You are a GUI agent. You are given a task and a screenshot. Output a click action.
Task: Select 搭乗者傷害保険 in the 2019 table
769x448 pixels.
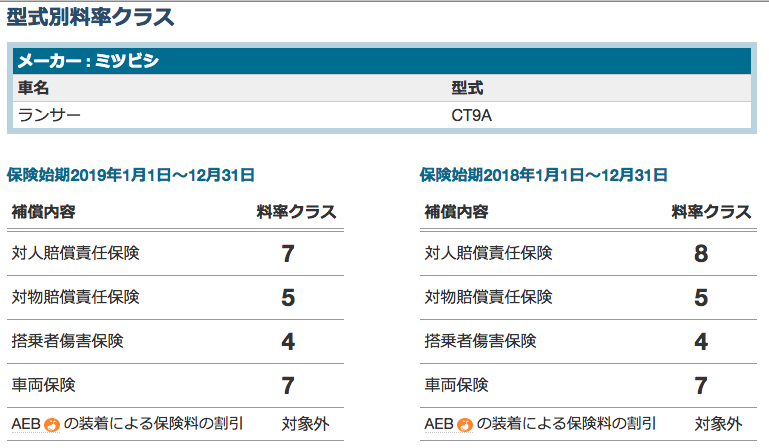67,341
